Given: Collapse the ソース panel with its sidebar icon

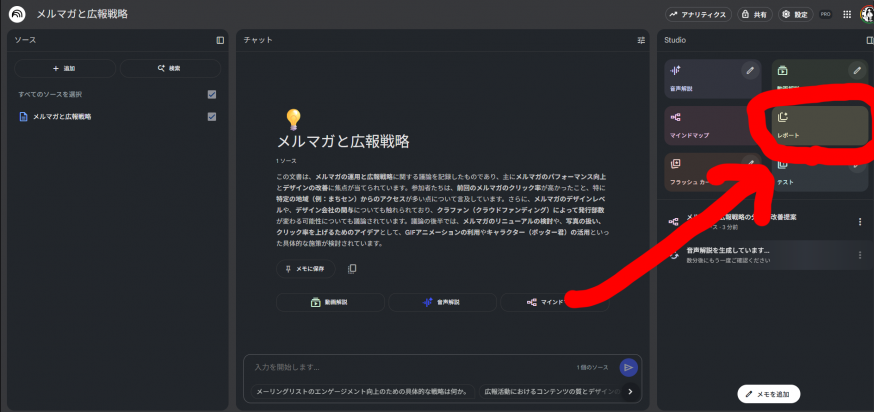Looking at the screenshot, I should click(220, 40).
